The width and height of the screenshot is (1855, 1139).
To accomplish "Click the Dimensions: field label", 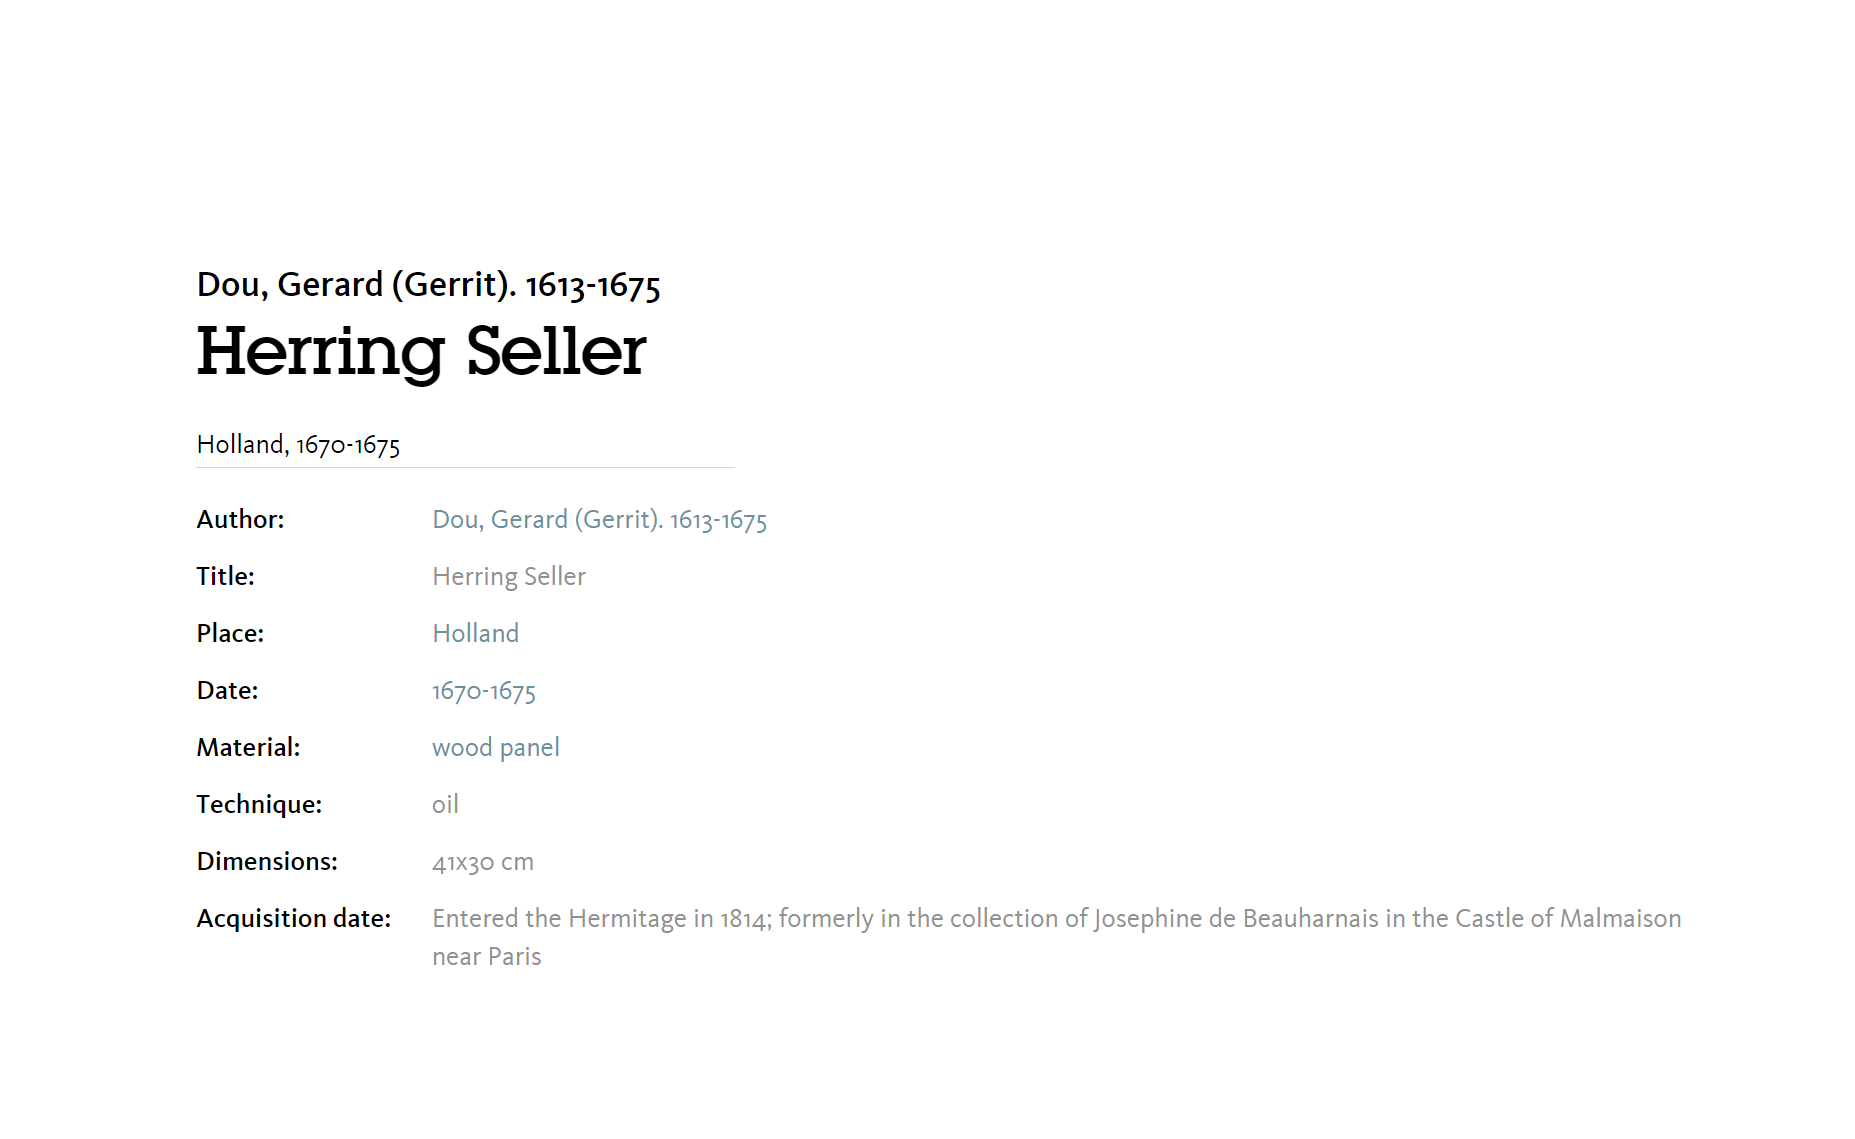I will [267, 862].
